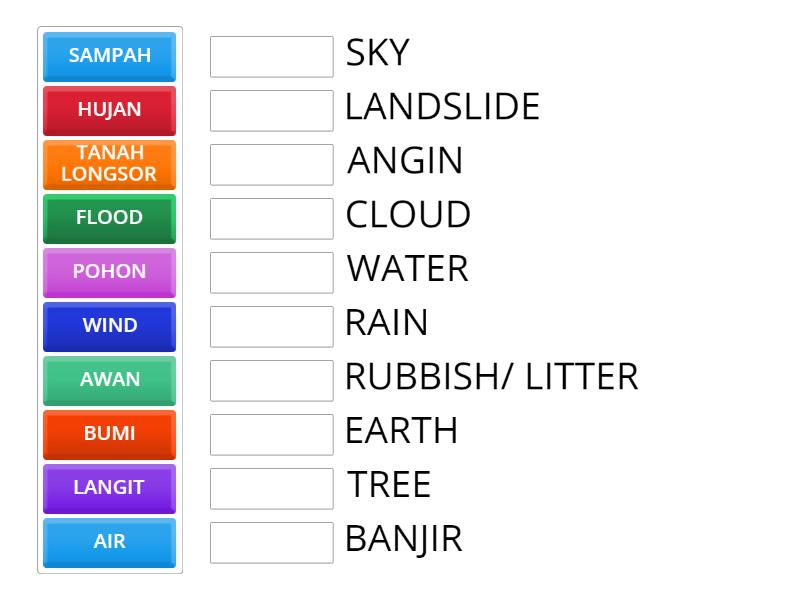Select the blue WIND tile
Screen dimensions: 800x600
pos(109,326)
